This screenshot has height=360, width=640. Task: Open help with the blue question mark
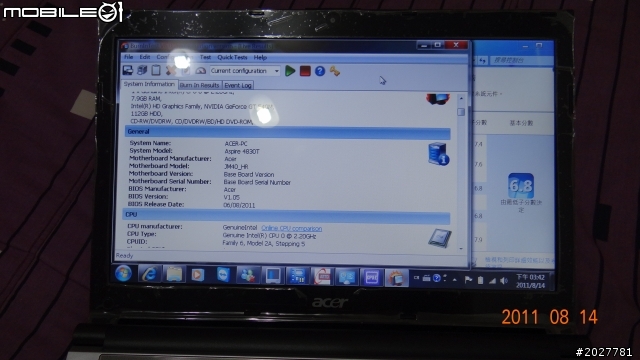[x=320, y=71]
